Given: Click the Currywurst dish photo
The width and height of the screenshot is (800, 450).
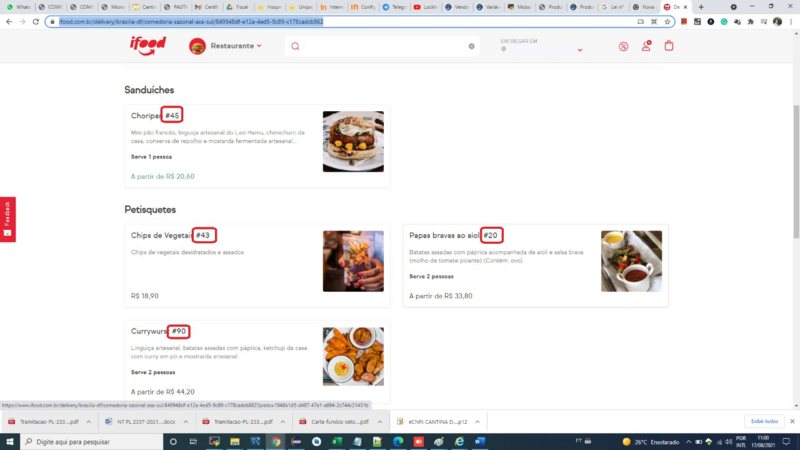Looking at the screenshot, I should [353, 357].
